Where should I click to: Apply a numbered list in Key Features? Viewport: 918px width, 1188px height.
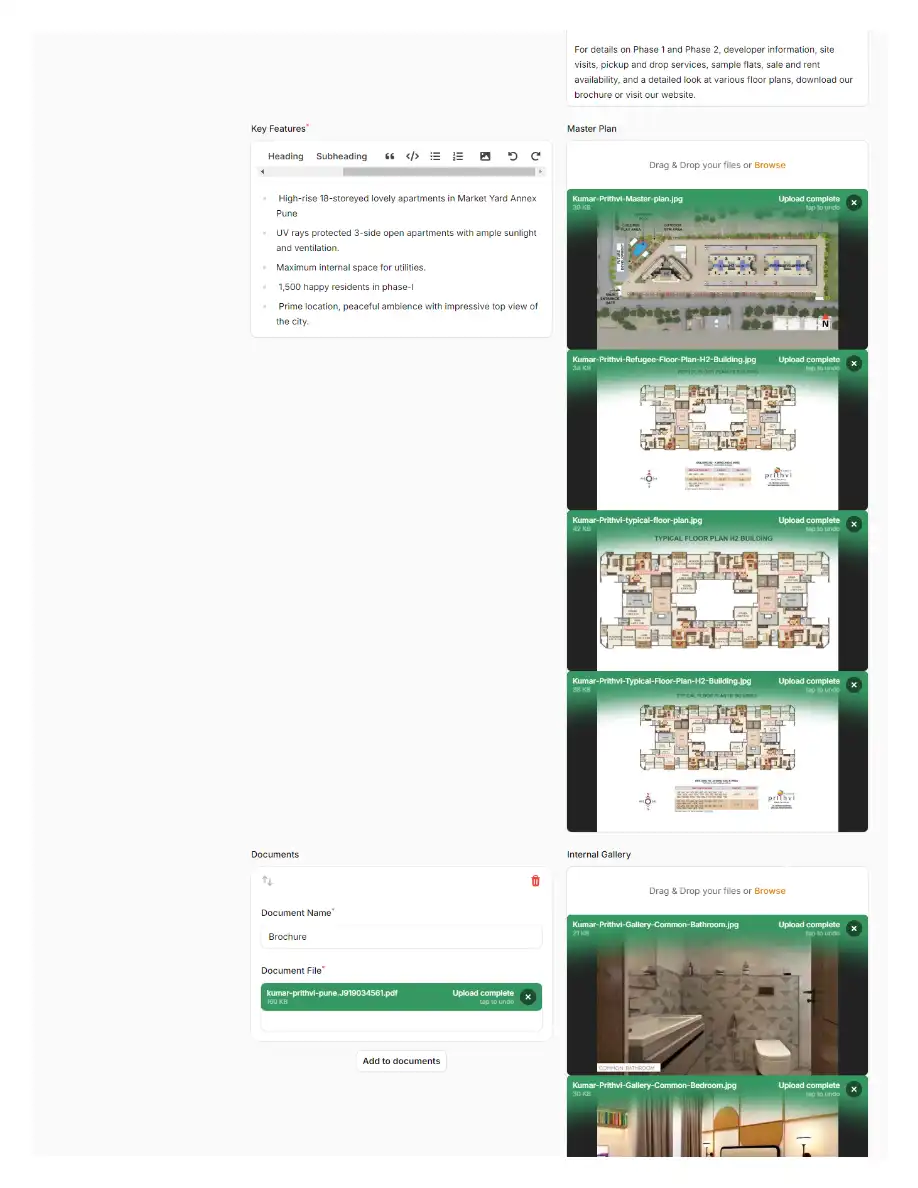pos(457,156)
